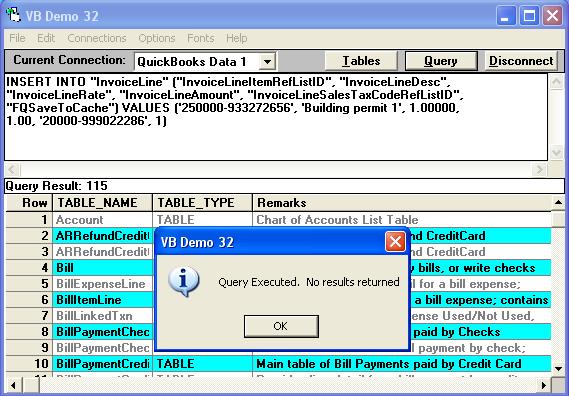
Task: Open the Connections menu
Action: (97, 38)
